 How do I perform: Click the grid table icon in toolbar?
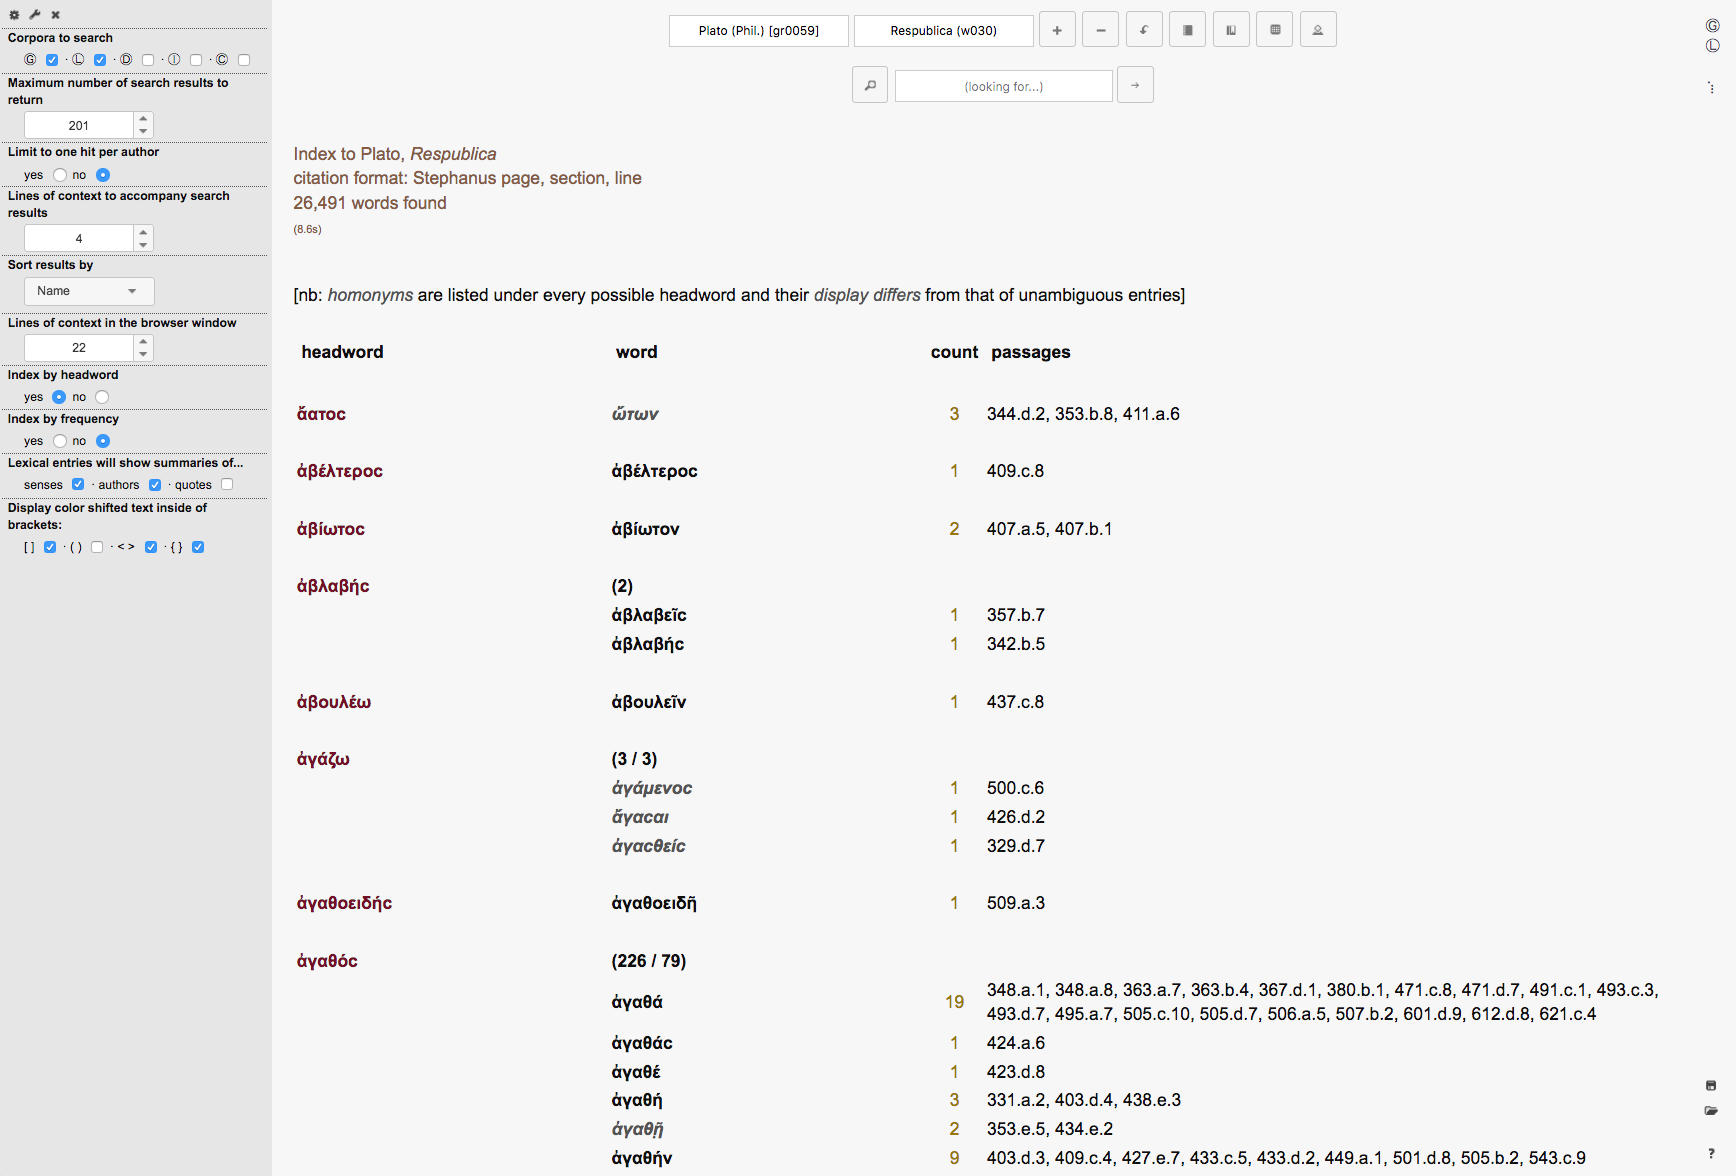click(1275, 30)
